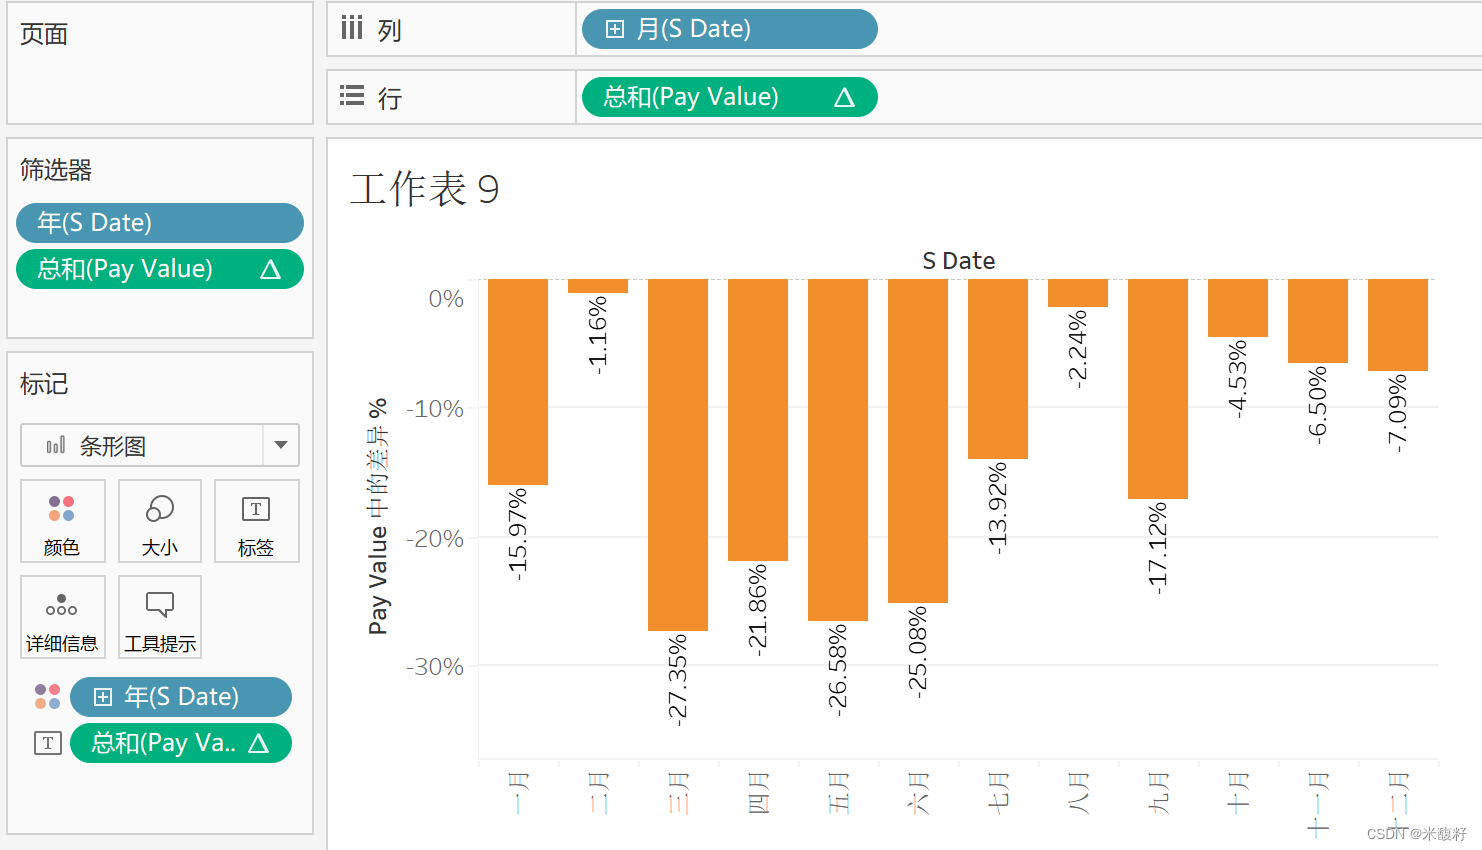The width and height of the screenshot is (1482, 850).
Task: Click the 九月 month axis label
Action: point(1158,793)
